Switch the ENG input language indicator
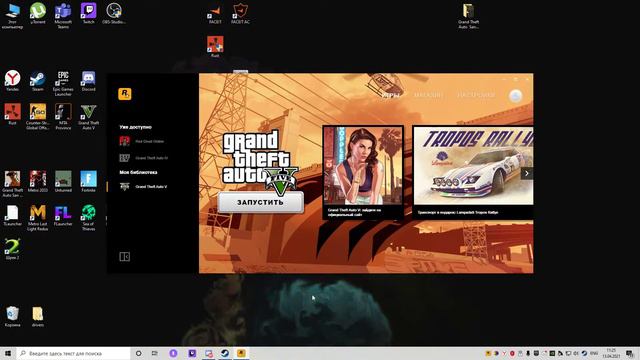 [x=594, y=353]
